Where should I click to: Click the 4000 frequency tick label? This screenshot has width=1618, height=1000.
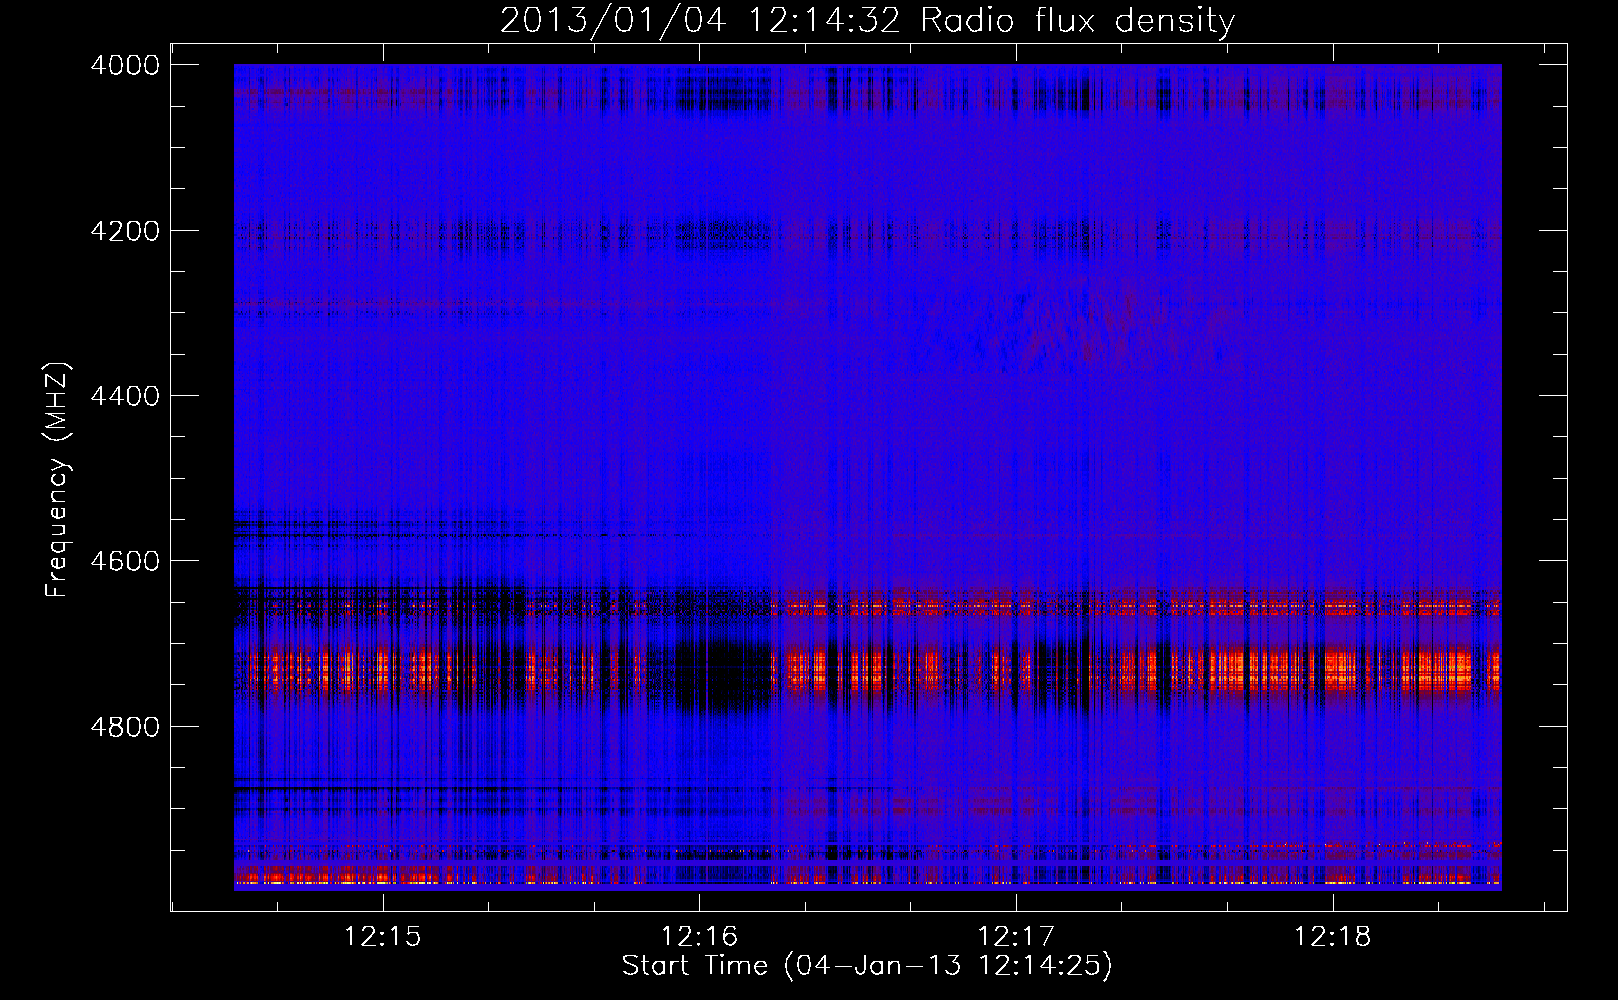point(124,65)
